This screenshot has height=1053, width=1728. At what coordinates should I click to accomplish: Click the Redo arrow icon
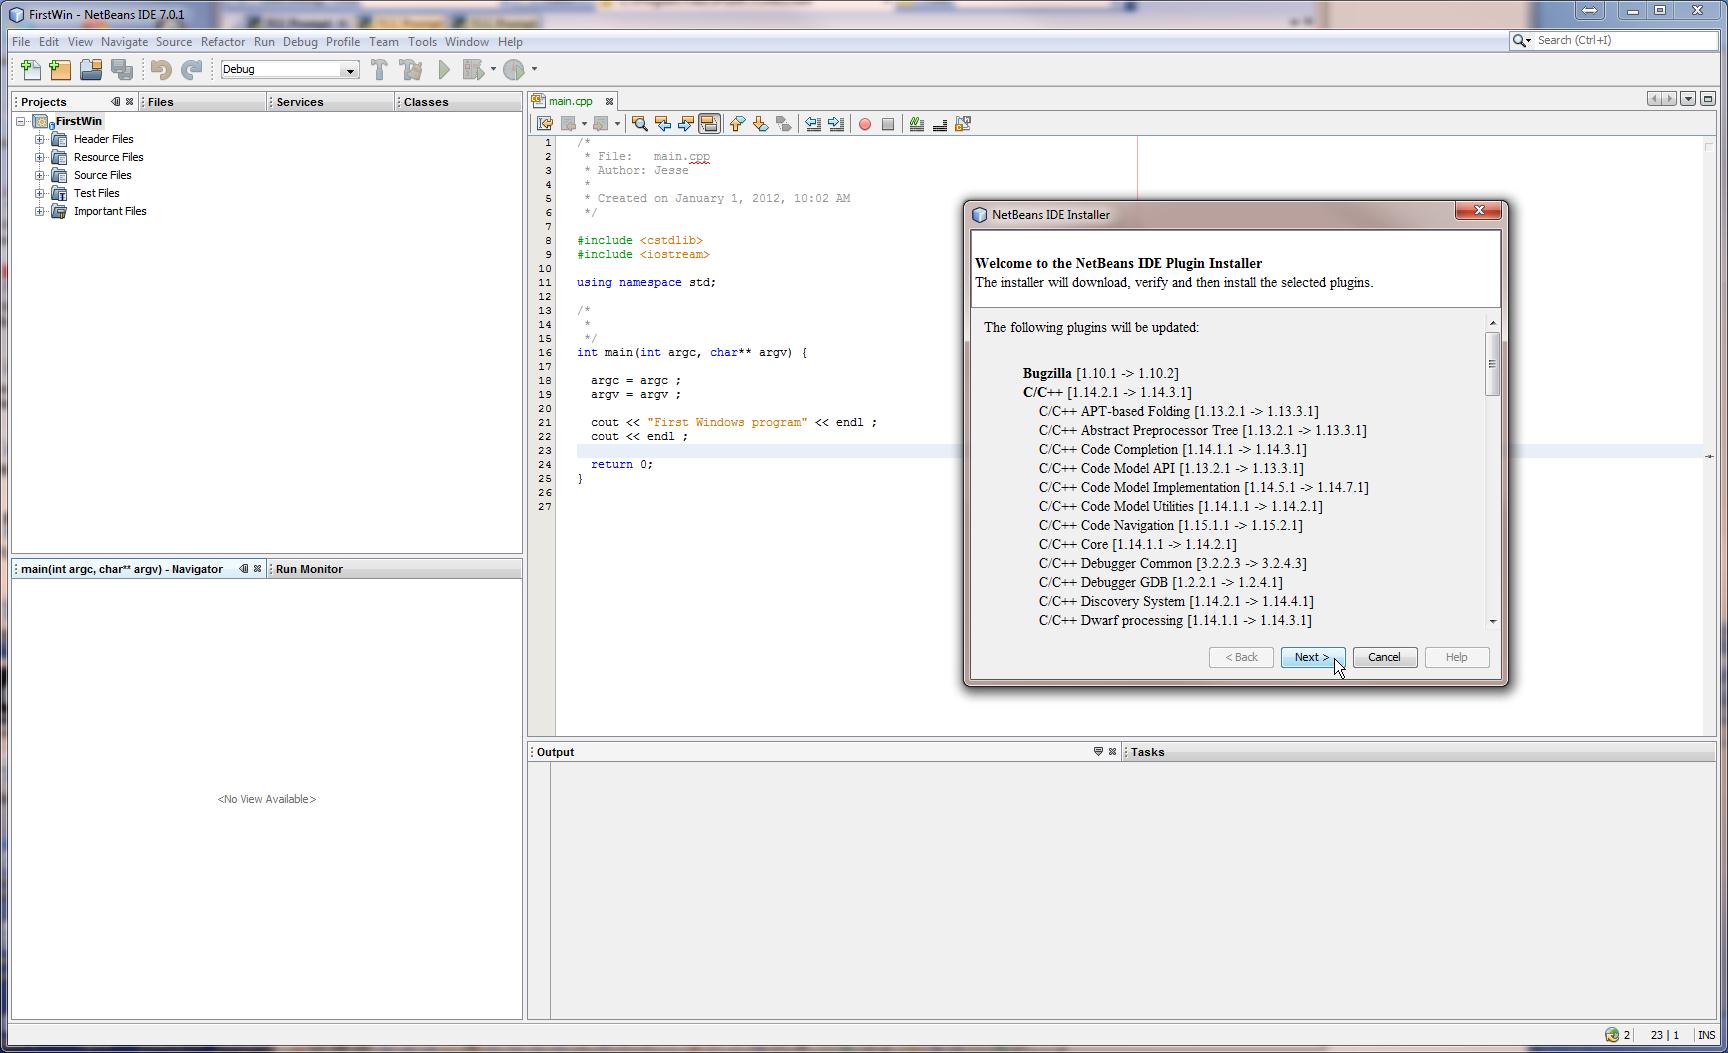tap(191, 69)
